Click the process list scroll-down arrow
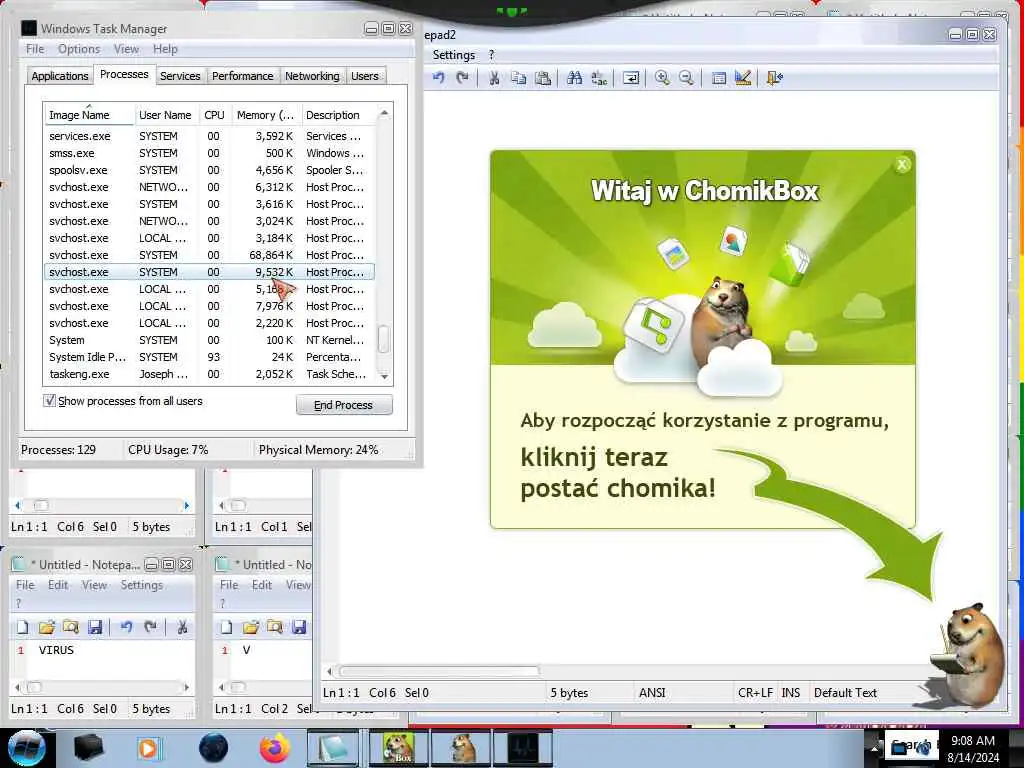The width and height of the screenshot is (1024, 768). [384, 376]
